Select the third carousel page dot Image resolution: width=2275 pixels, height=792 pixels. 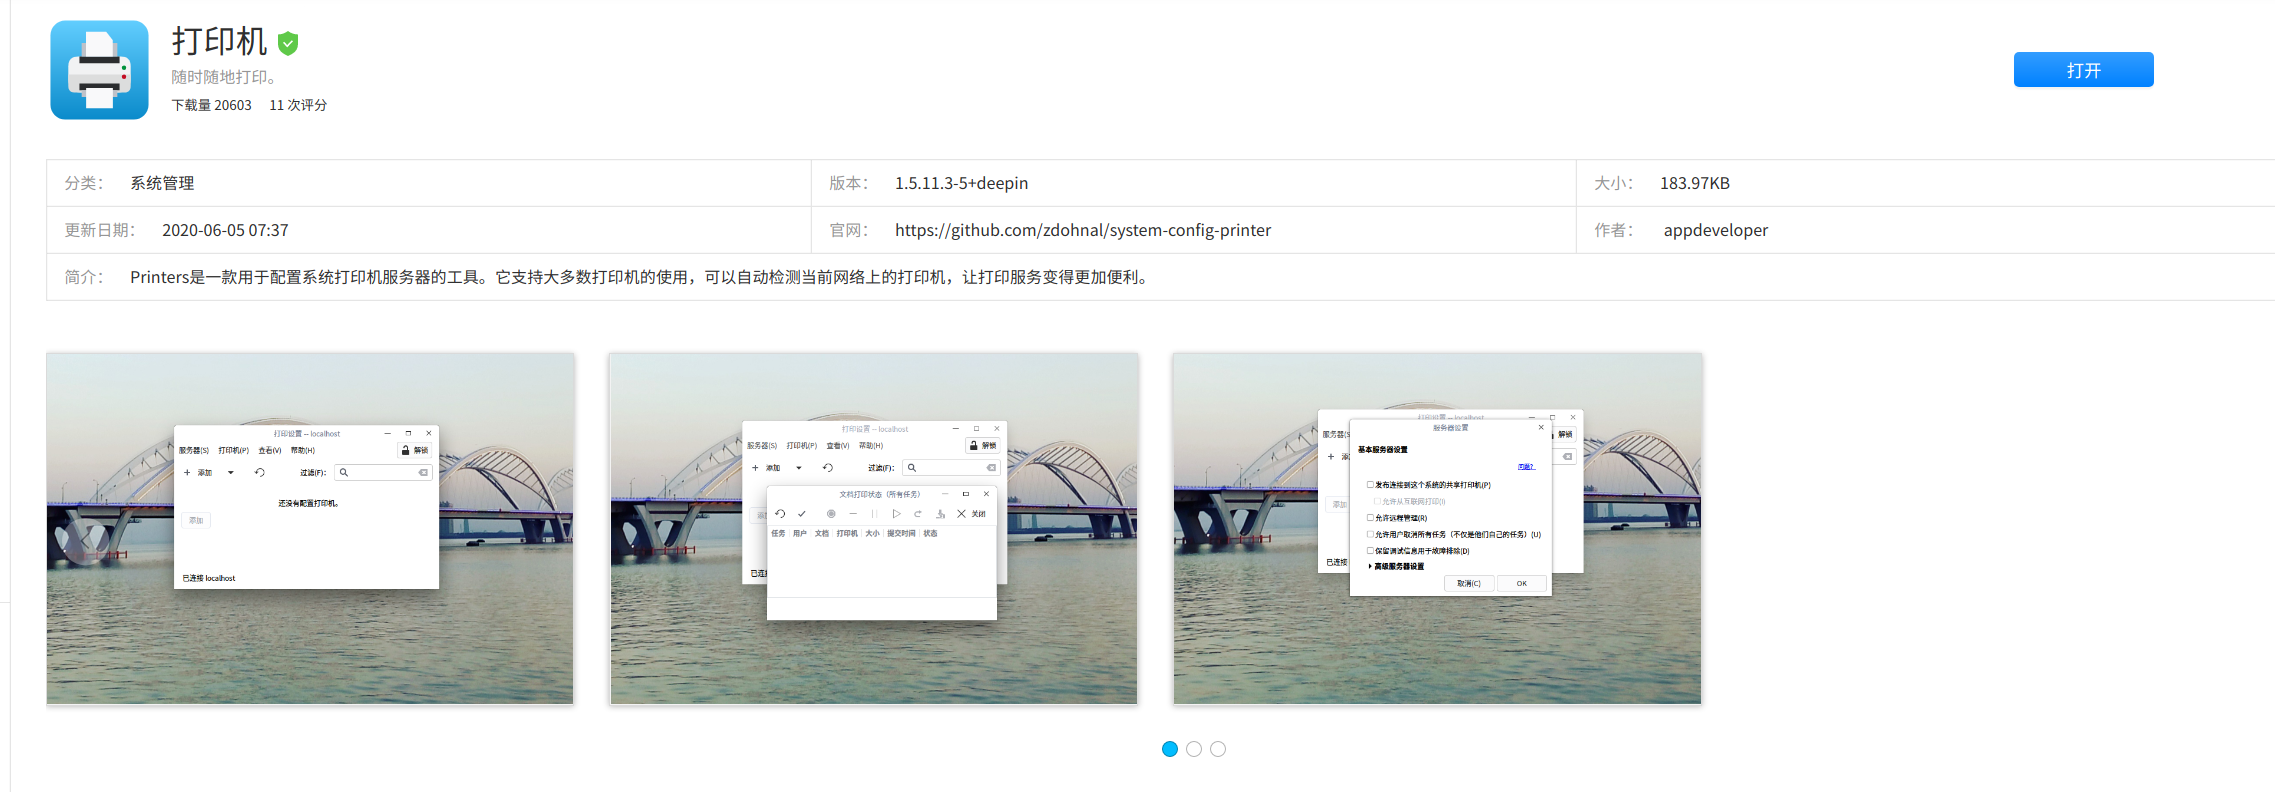click(1218, 749)
